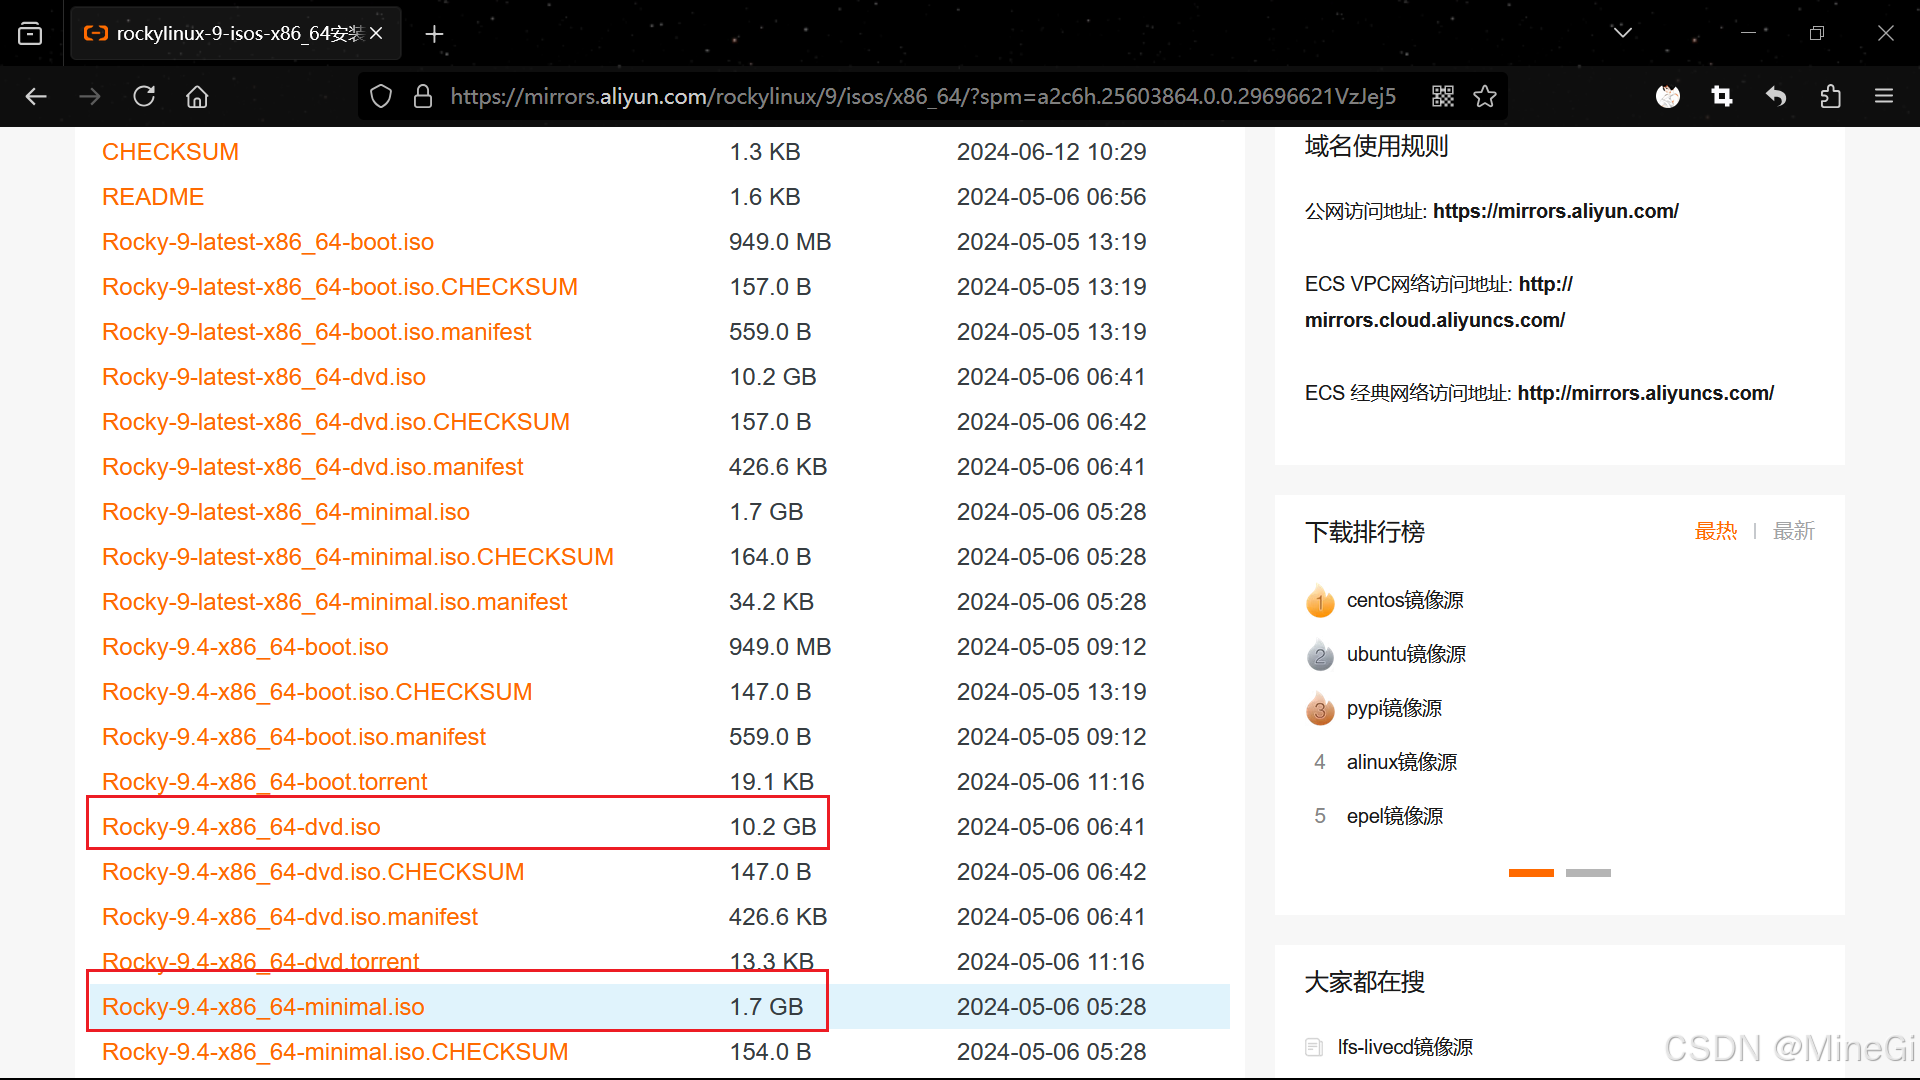1920x1080 pixels.
Task: Open the screenshot crop tool icon
Action: (1722, 96)
